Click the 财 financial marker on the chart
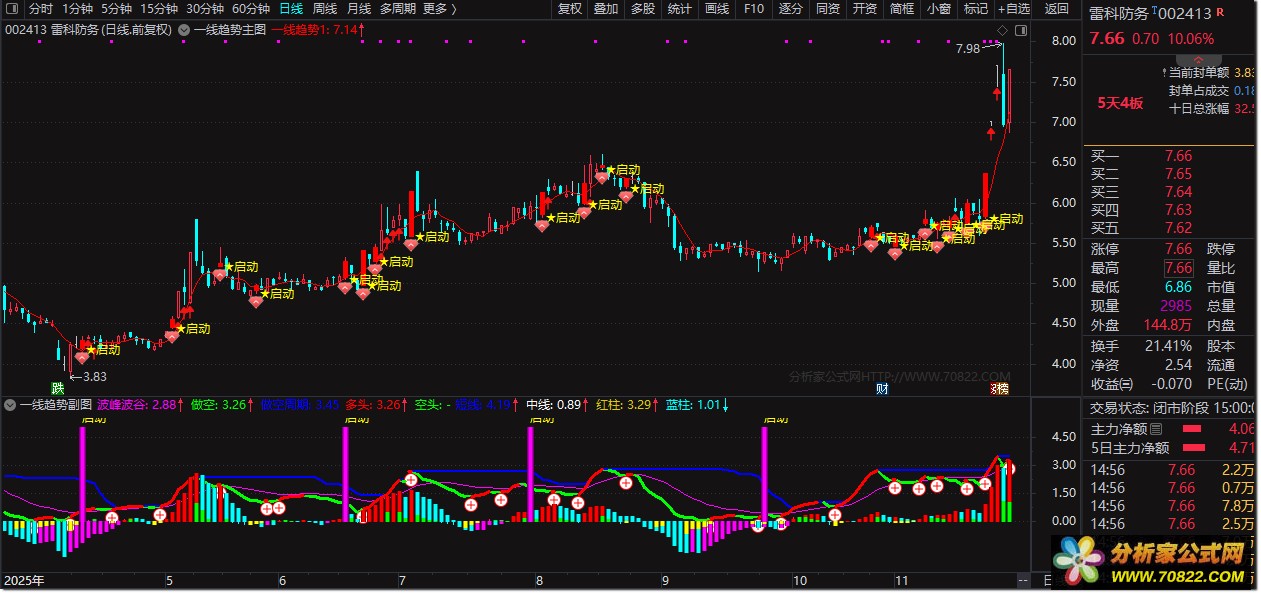The height and width of the screenshot is (593, 1261). [x=882, y=388]
